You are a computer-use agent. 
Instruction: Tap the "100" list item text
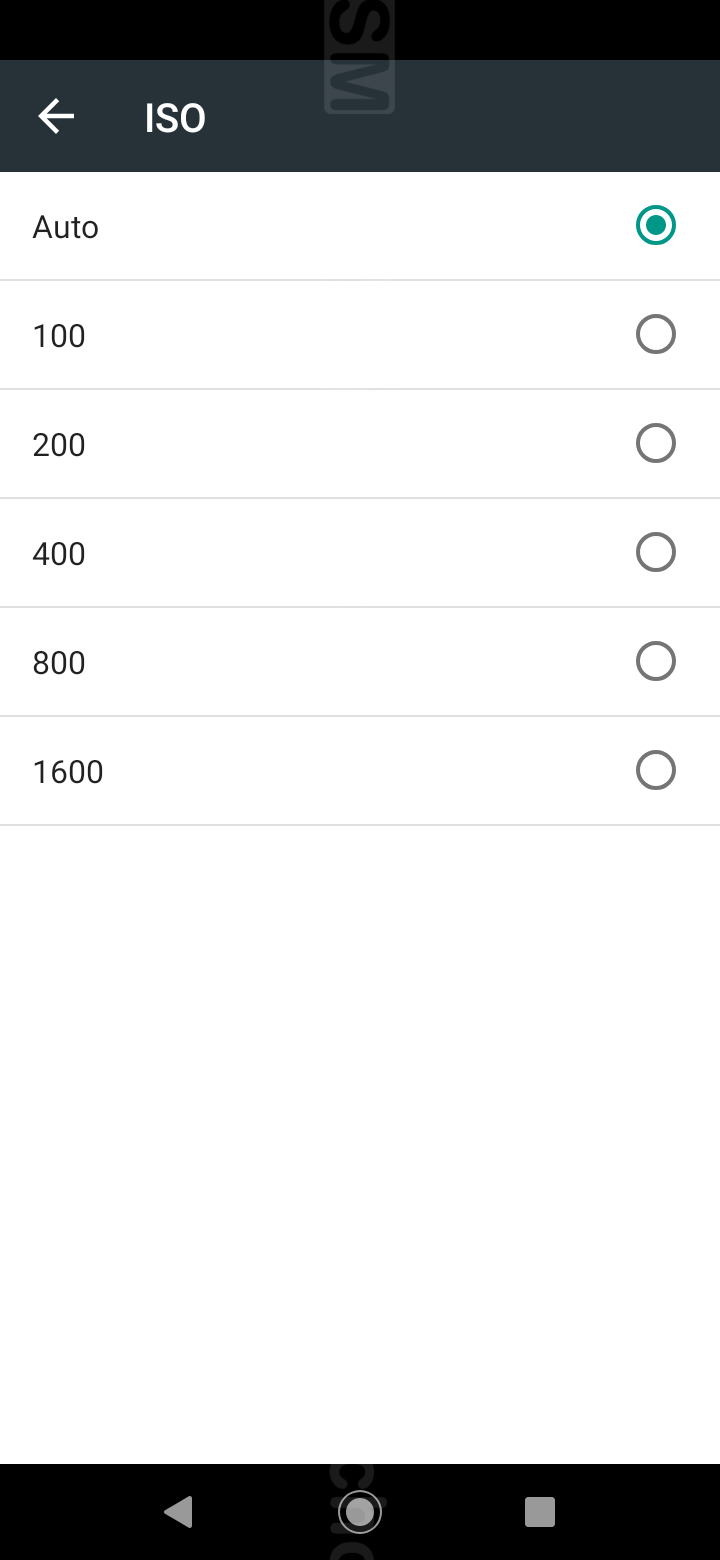(59, 336)
